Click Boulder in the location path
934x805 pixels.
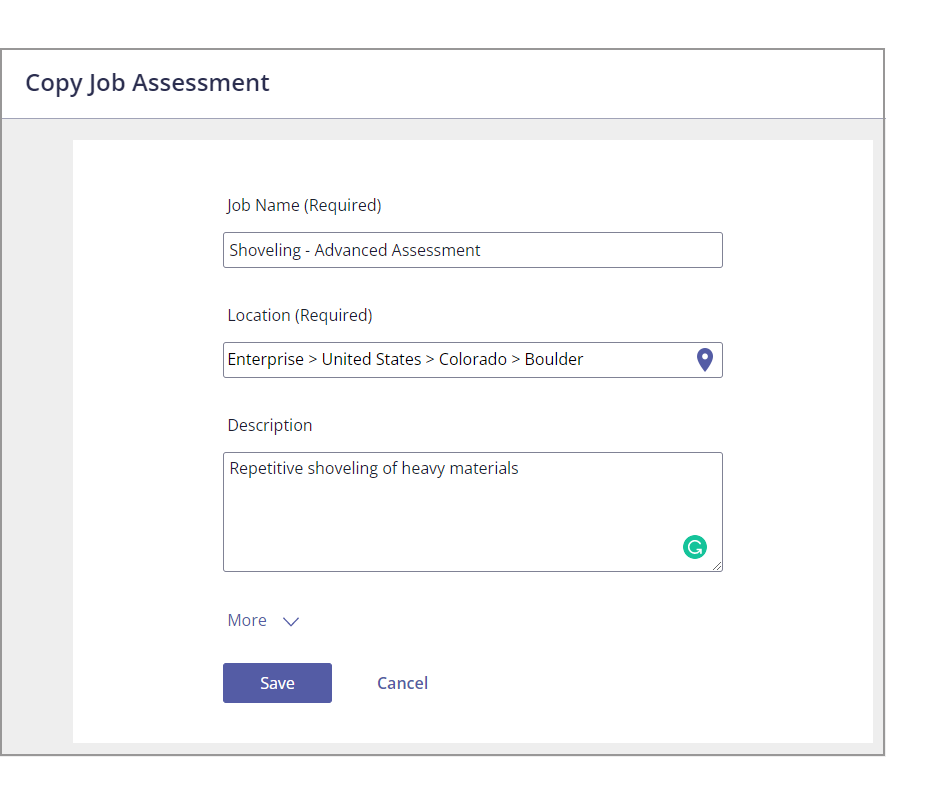click(x=554, y=359)
